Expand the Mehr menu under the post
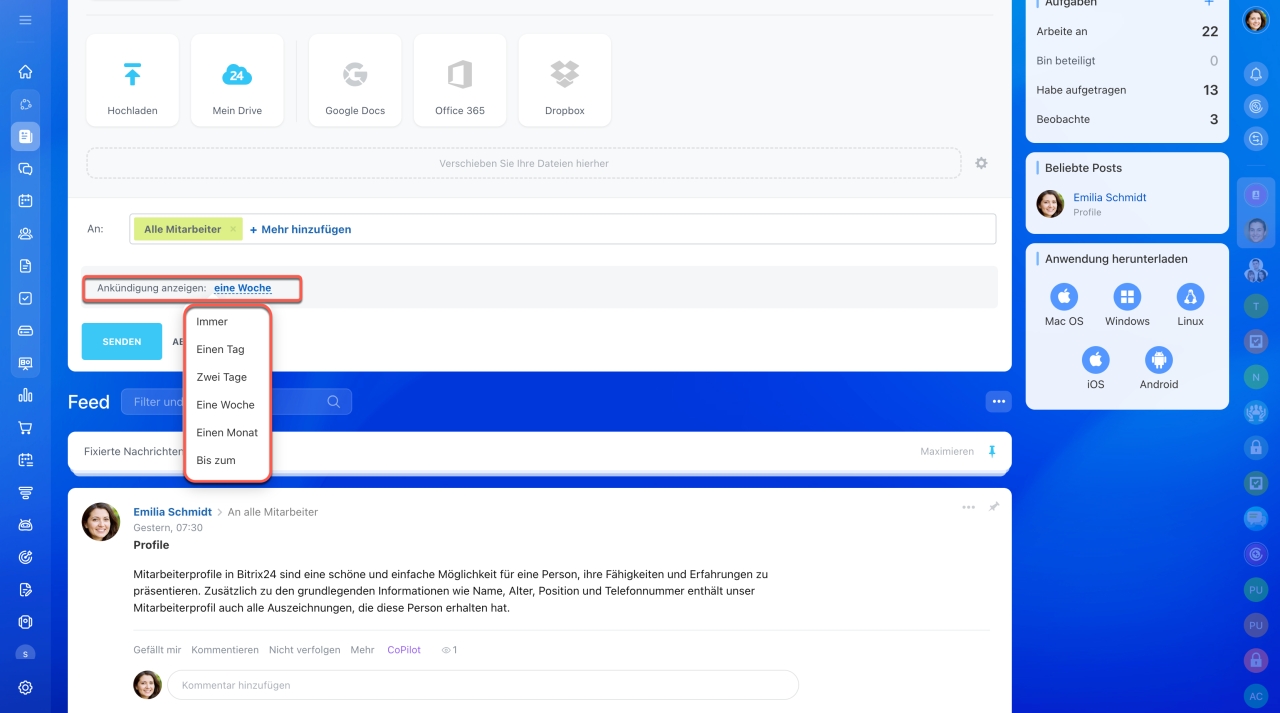The width and height of the screenshot is (1280, 713). pyautogui.click(x=362, y=650)
